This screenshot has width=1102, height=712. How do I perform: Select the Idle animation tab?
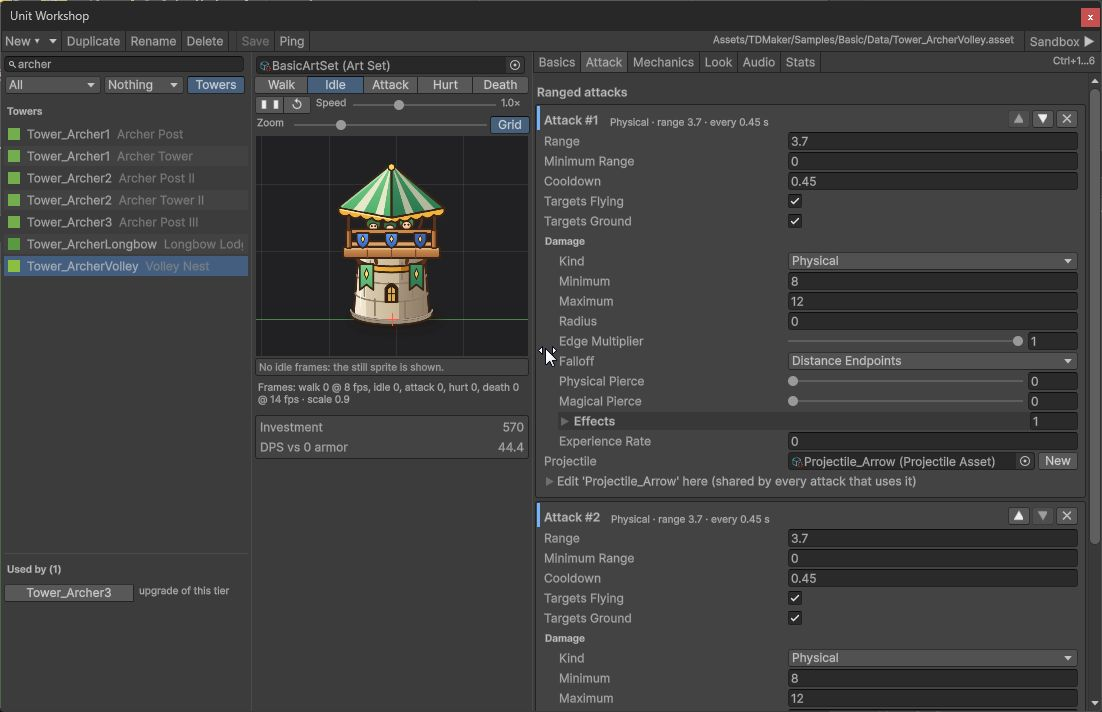click(335, 85)
